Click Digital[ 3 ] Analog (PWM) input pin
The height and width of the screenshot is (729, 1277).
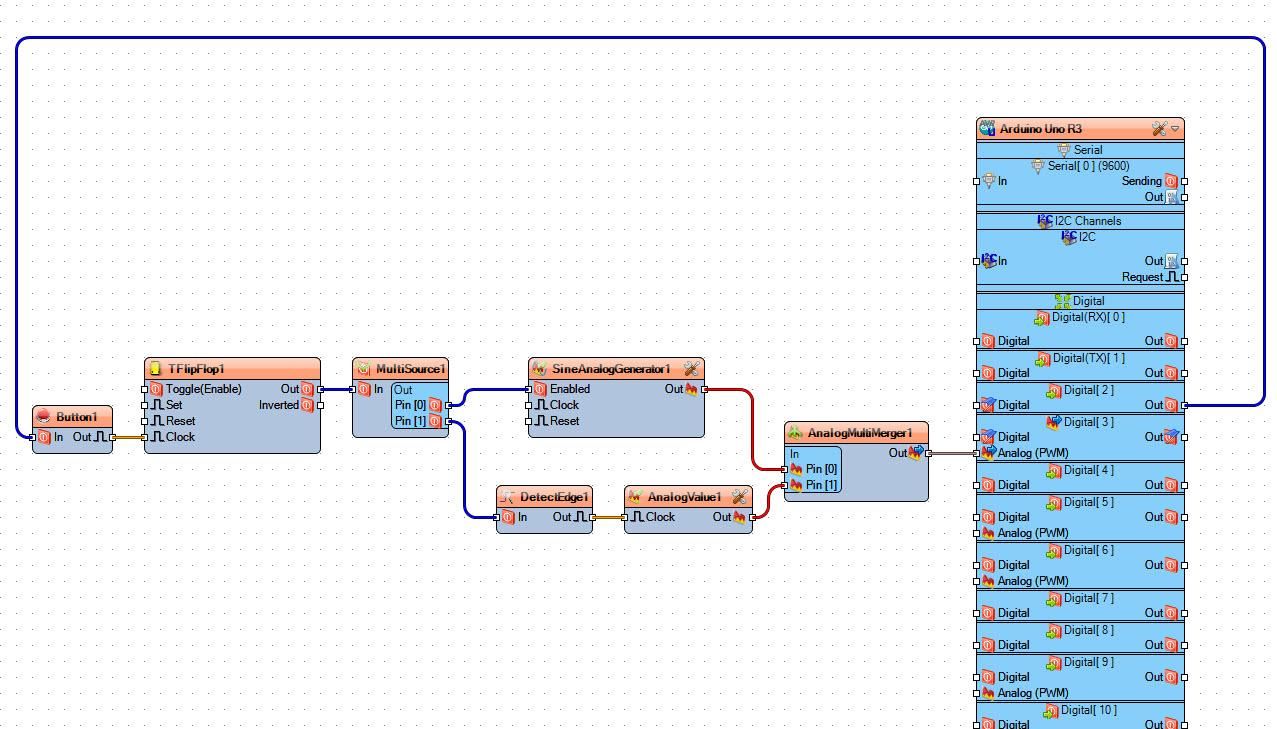[x=977, y=453]
